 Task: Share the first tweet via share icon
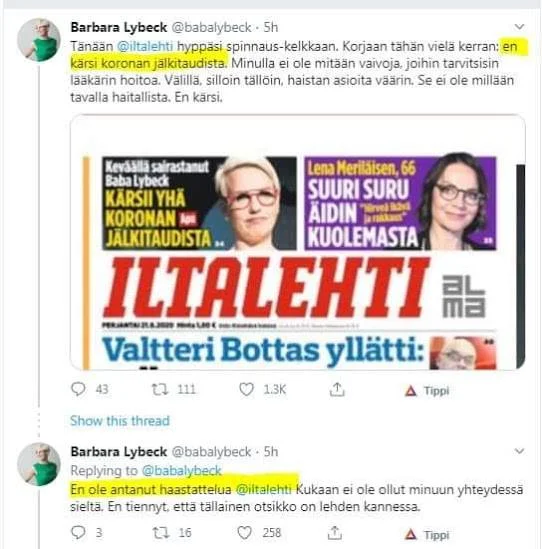337,389
